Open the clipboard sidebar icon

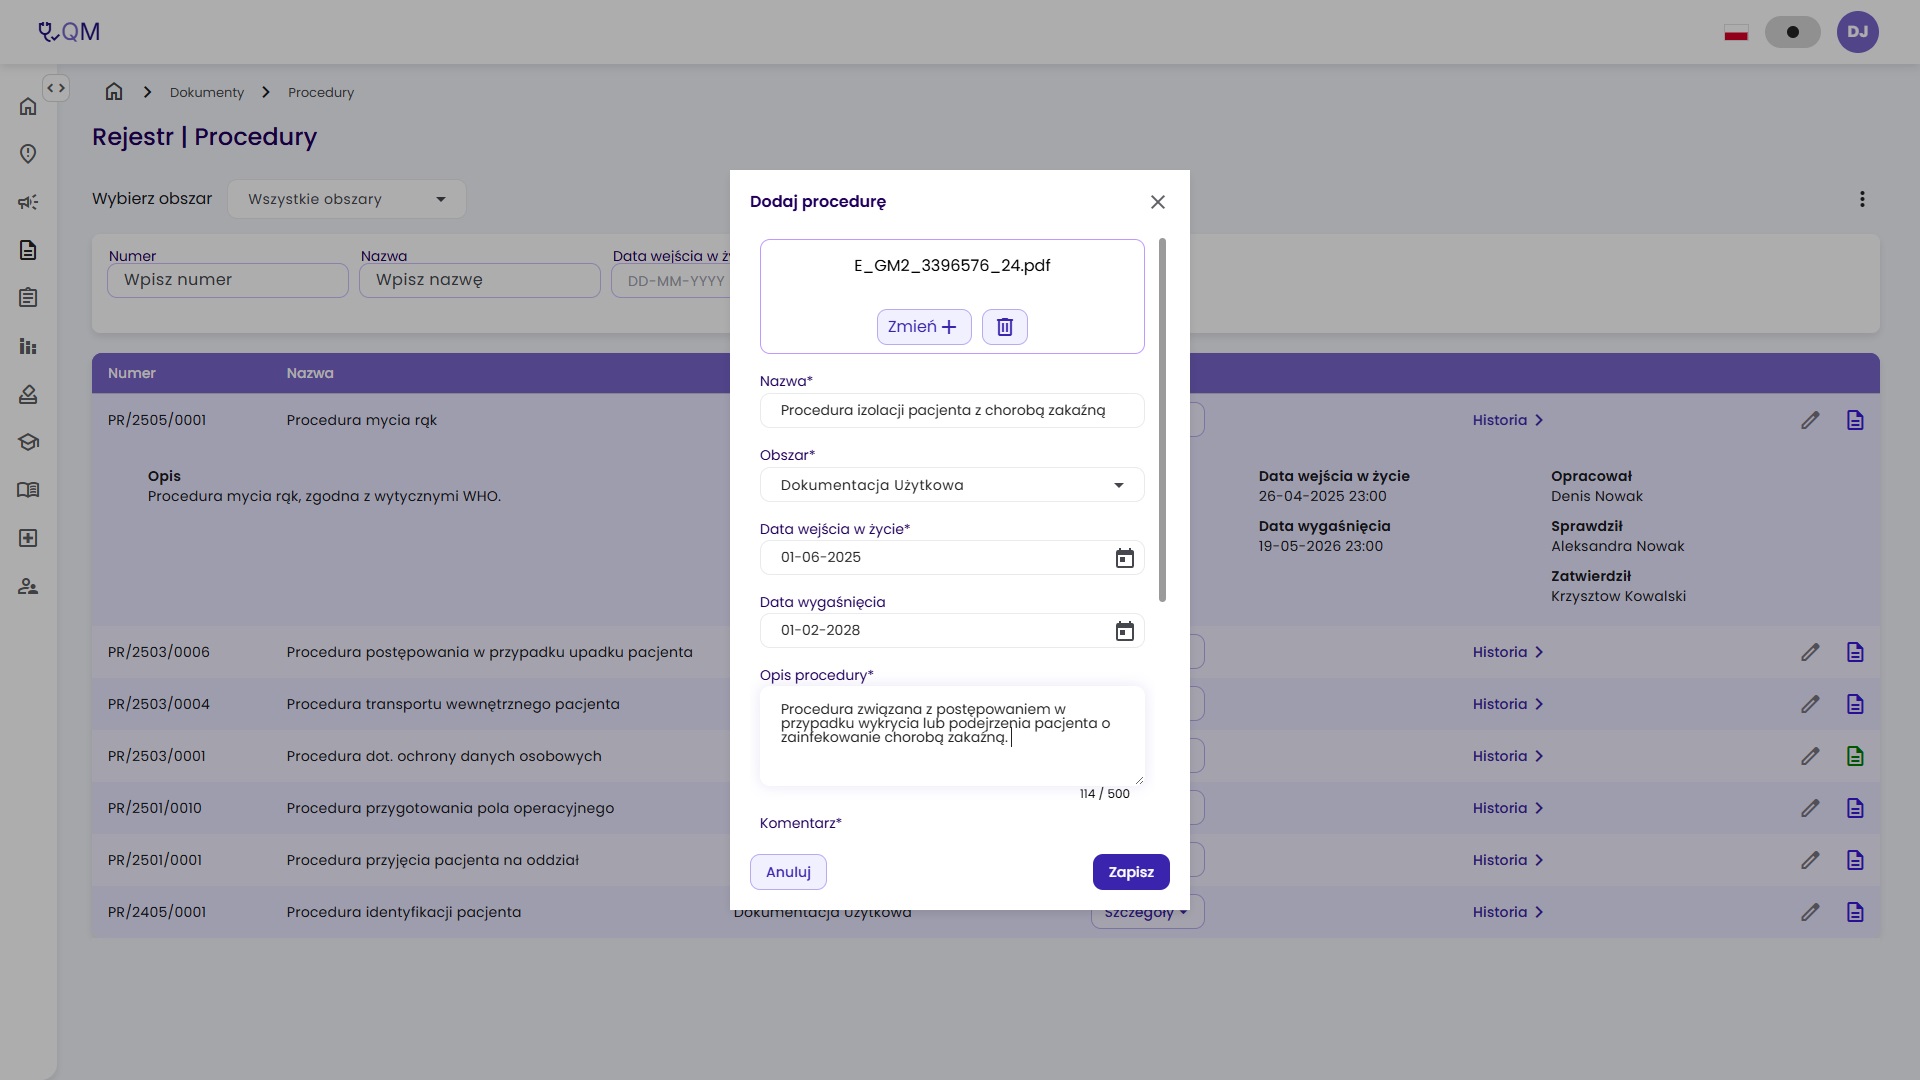coord(28,298)
